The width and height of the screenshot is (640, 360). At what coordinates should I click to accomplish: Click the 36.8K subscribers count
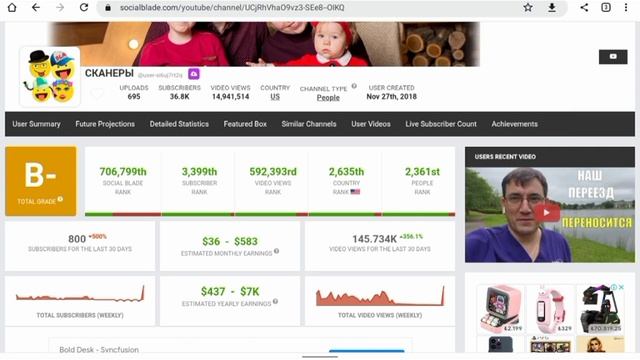point(180,97)
